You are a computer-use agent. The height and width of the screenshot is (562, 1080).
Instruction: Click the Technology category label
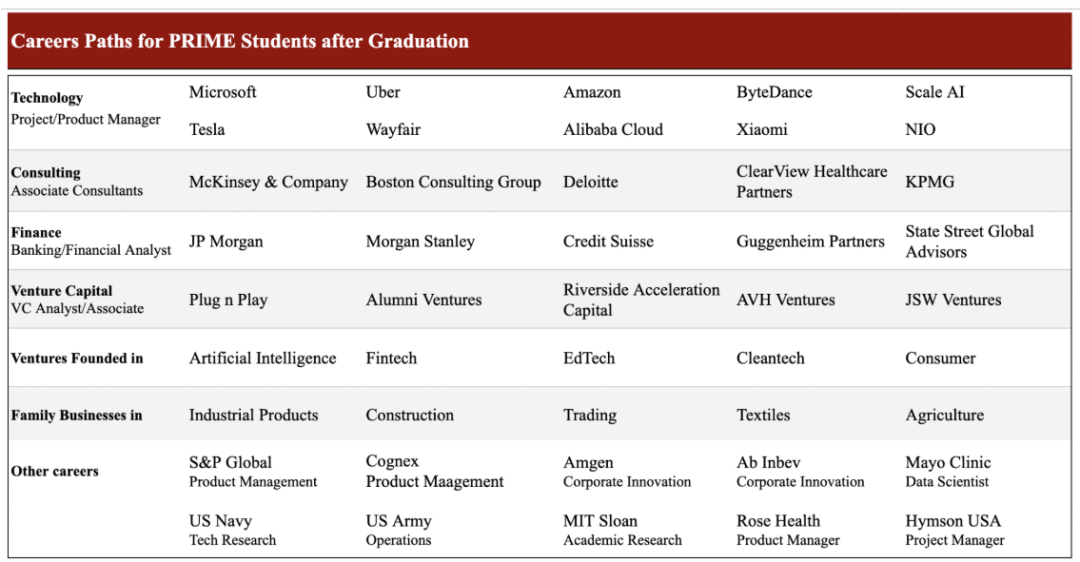47,98
